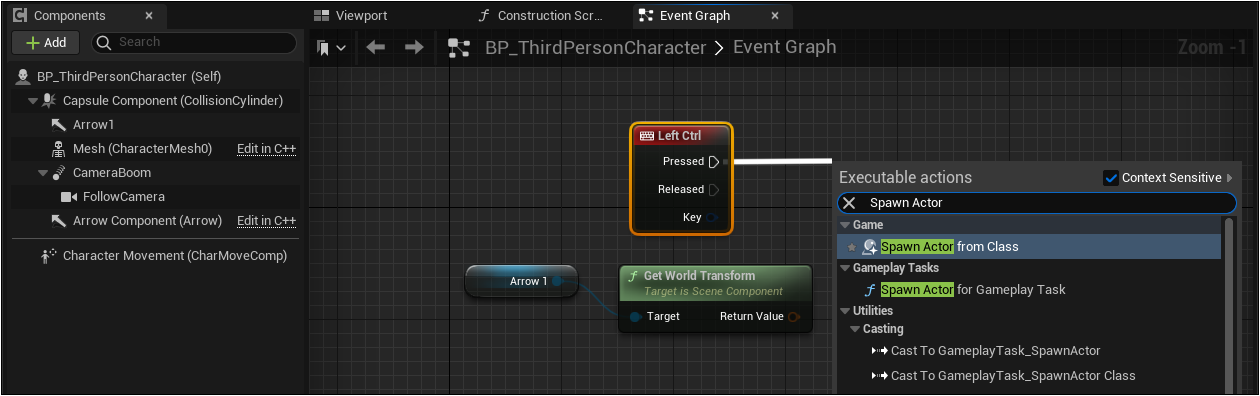Open the bookmarks dropdown in graph toolbar
The height and width of the screenshot is (396, 1260).
(331, 47)
